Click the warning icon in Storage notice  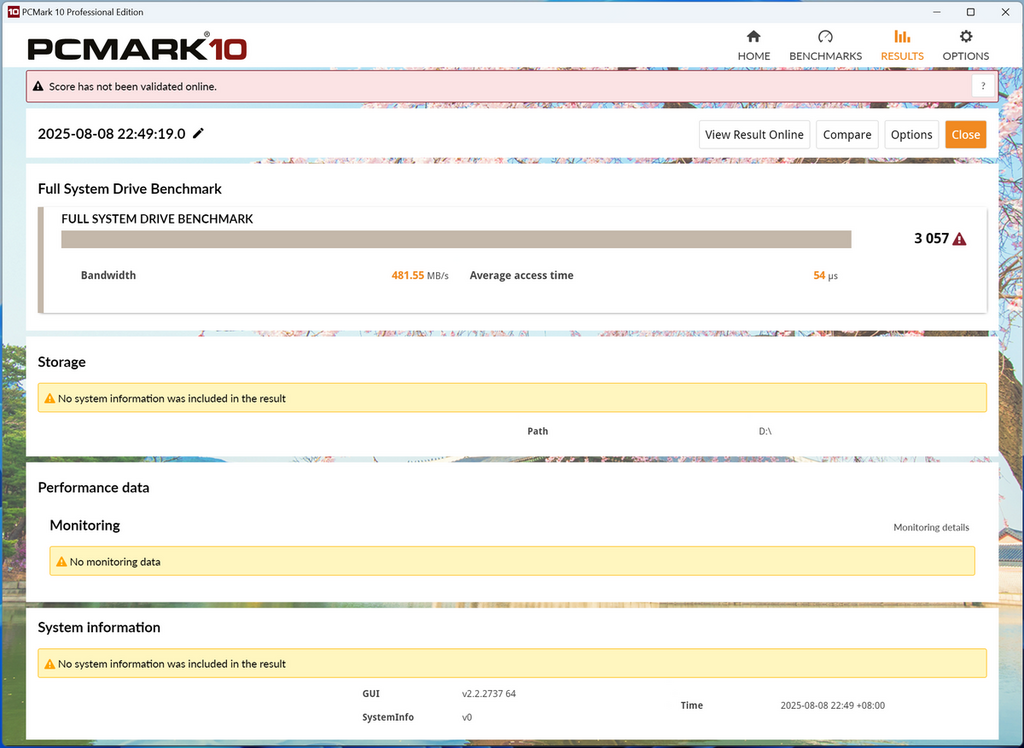50,398
